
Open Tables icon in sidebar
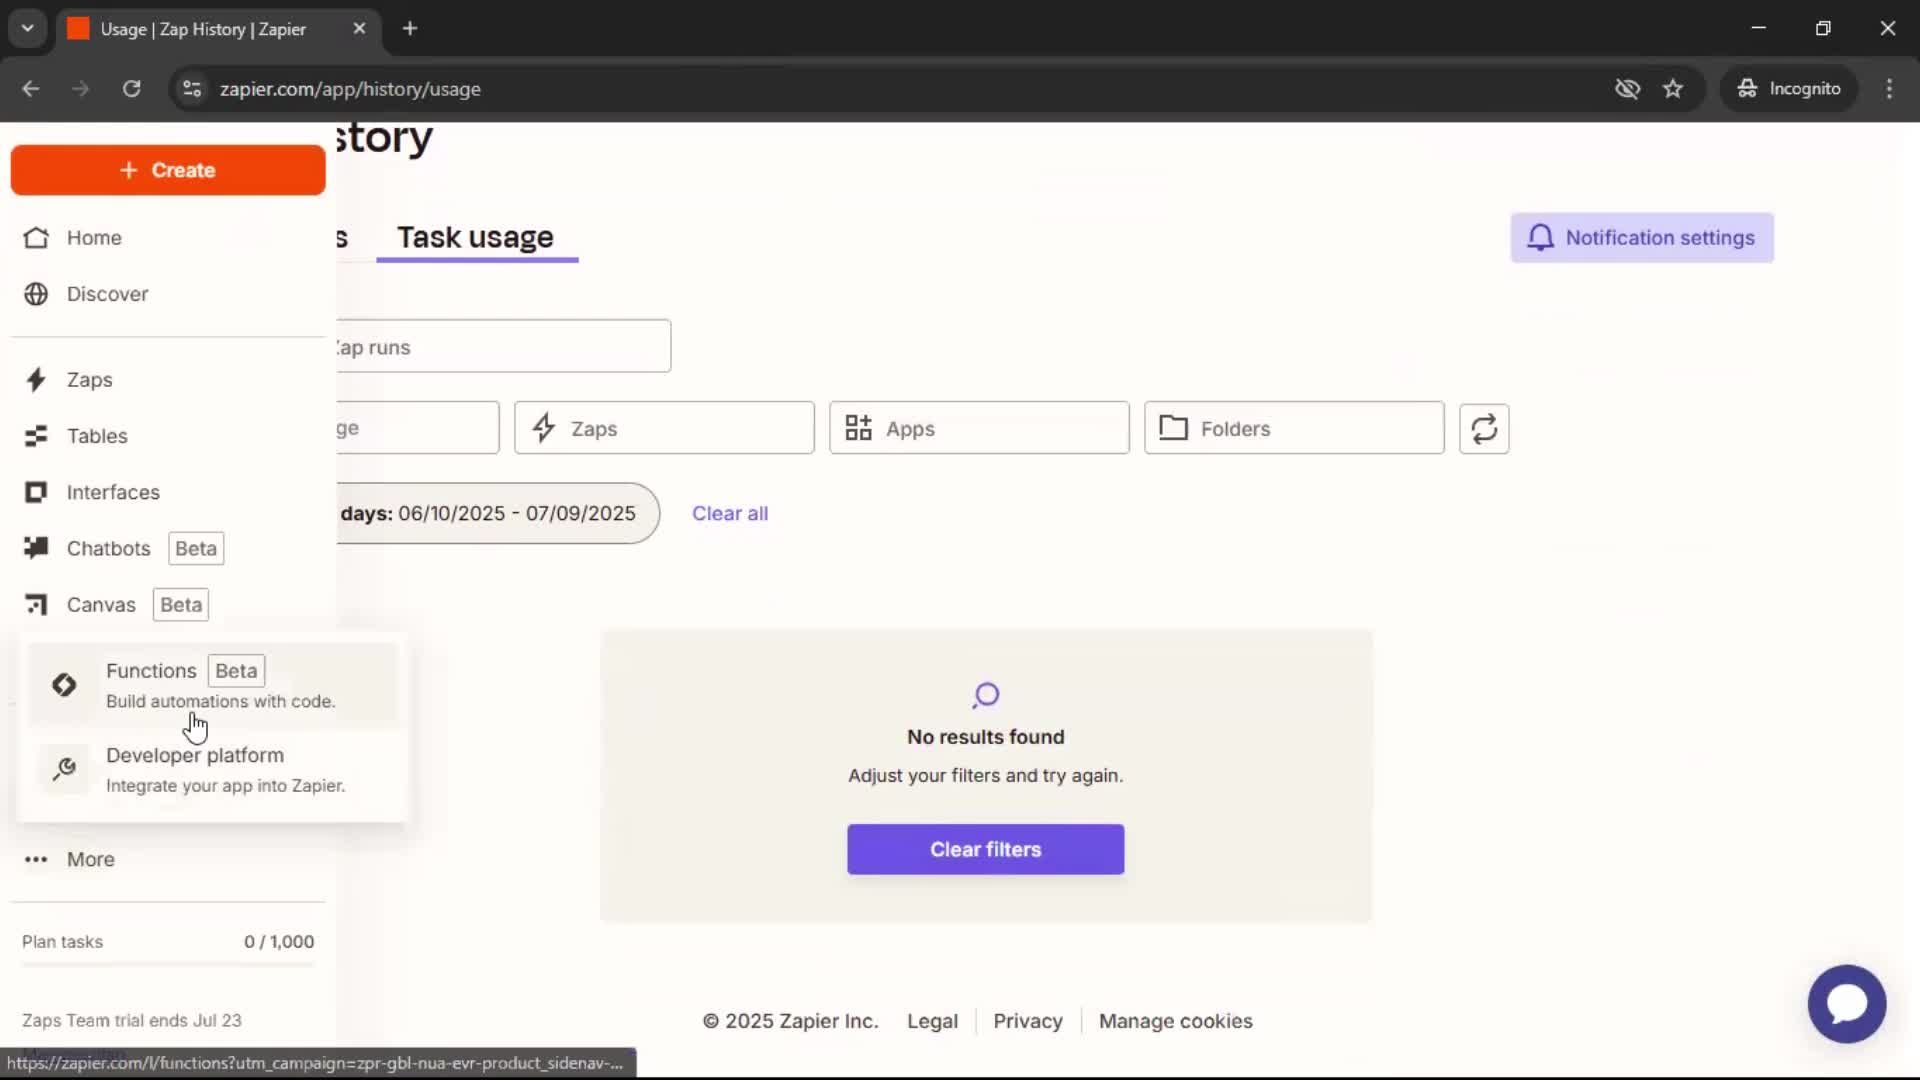[x=36, y=436]
